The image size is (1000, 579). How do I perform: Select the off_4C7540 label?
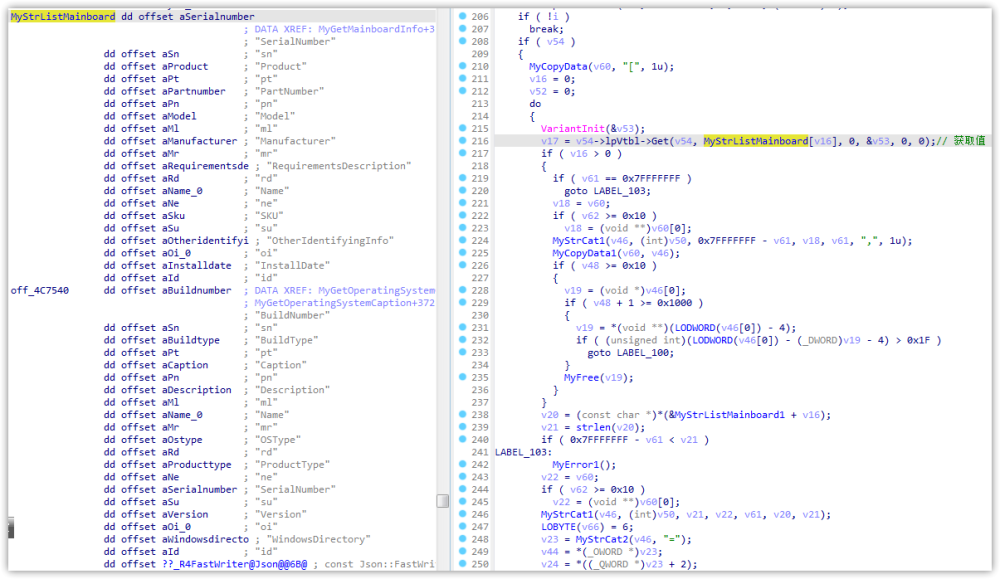point(38,291)
